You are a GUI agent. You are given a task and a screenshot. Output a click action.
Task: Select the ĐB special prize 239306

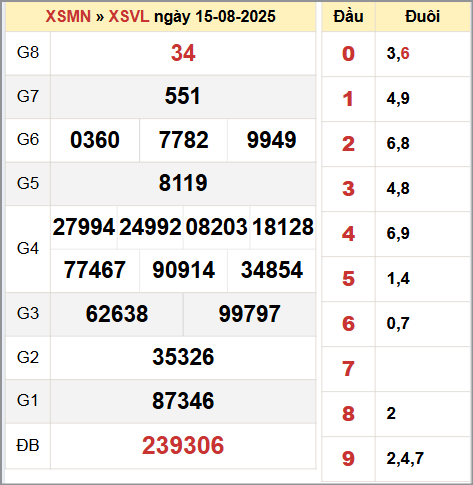tap(183, 445)
